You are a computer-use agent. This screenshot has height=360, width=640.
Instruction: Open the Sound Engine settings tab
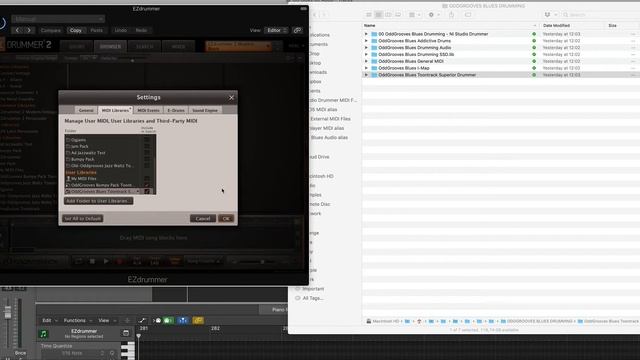[205, 110]
